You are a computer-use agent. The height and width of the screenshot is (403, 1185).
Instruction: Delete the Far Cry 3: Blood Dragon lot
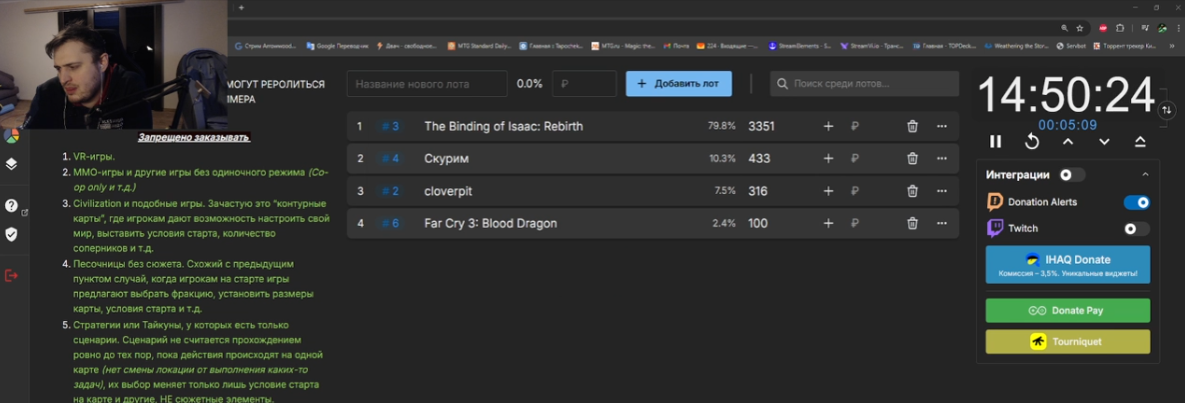pos(912,223)
